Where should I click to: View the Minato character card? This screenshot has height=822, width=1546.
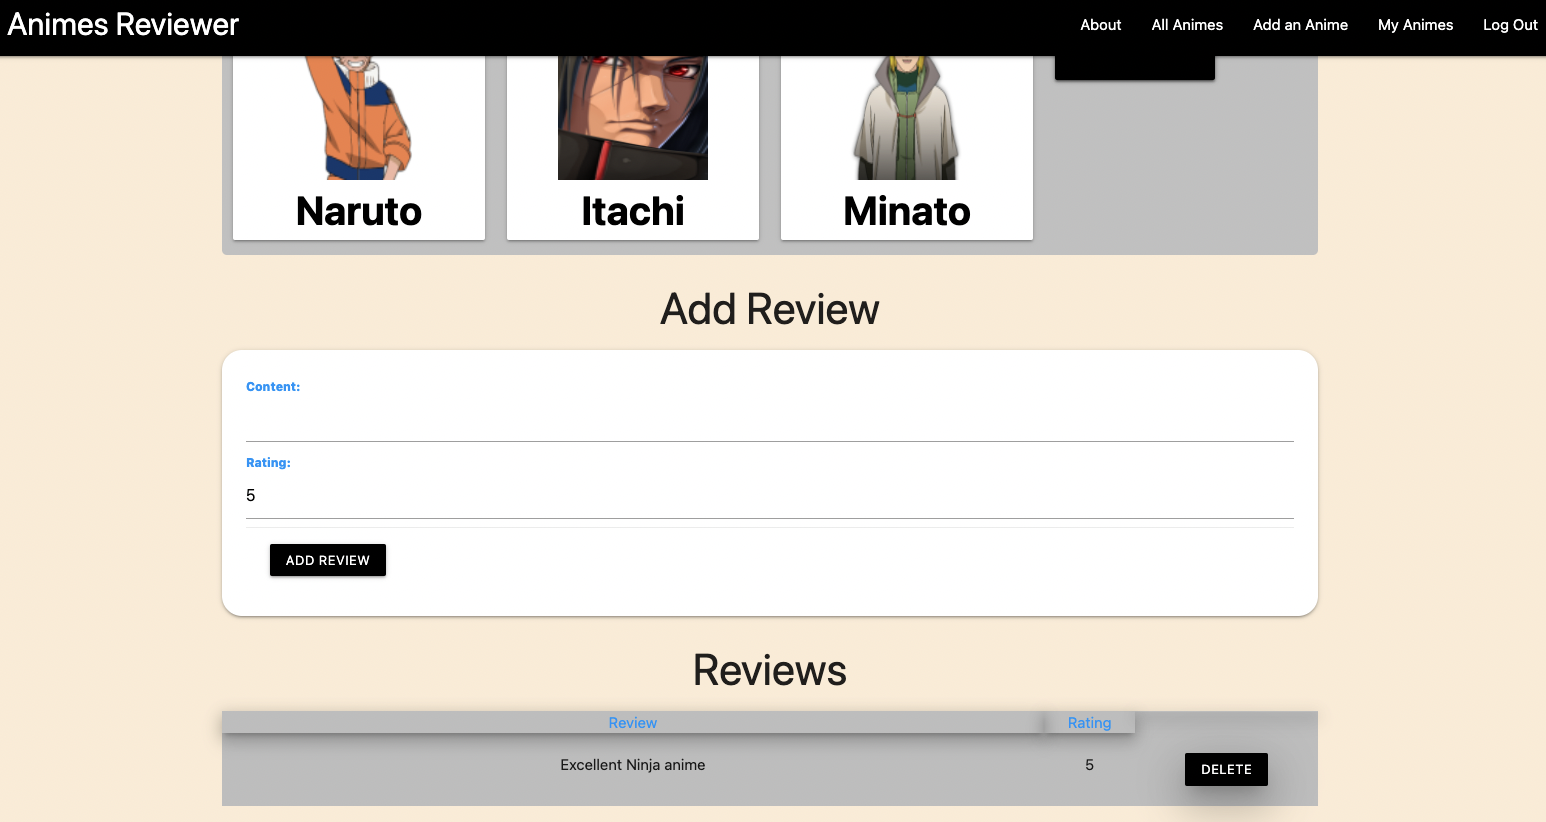tap(906, 140)
